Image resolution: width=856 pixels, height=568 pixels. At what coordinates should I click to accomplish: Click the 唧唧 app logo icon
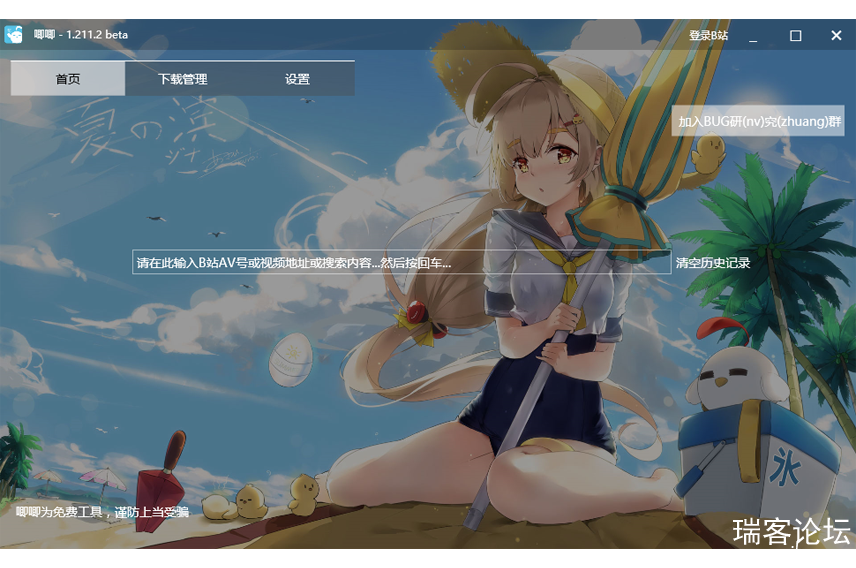[14, 34]
